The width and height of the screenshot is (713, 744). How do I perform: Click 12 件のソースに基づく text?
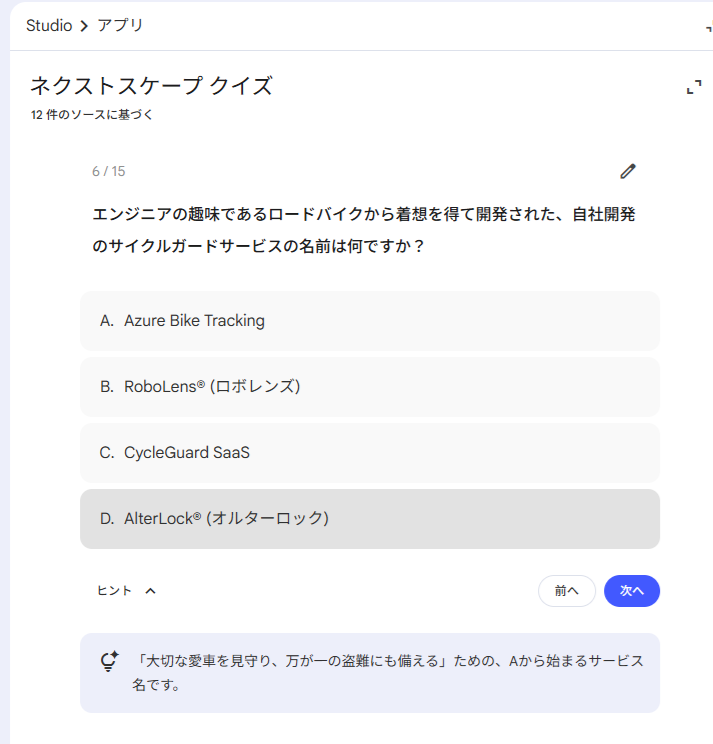(x=92, y=115)
